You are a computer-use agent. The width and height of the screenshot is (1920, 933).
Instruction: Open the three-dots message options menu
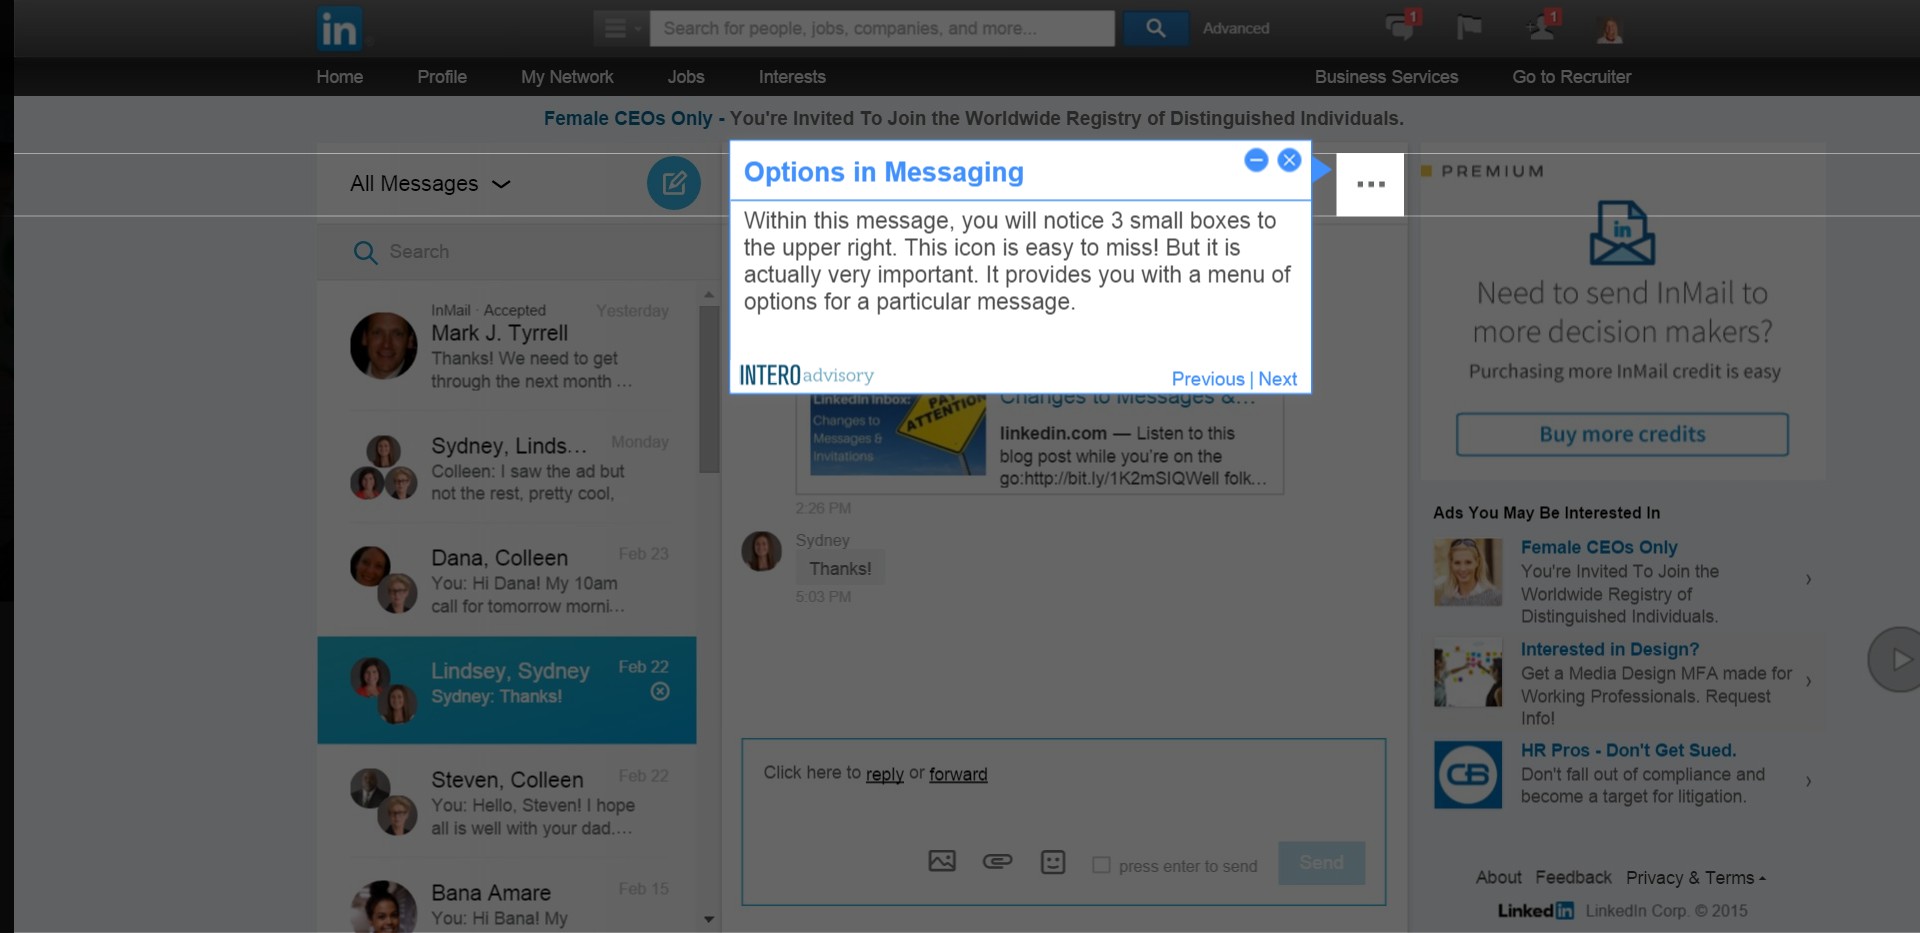pyautogui.click(x=1370, y=184)
